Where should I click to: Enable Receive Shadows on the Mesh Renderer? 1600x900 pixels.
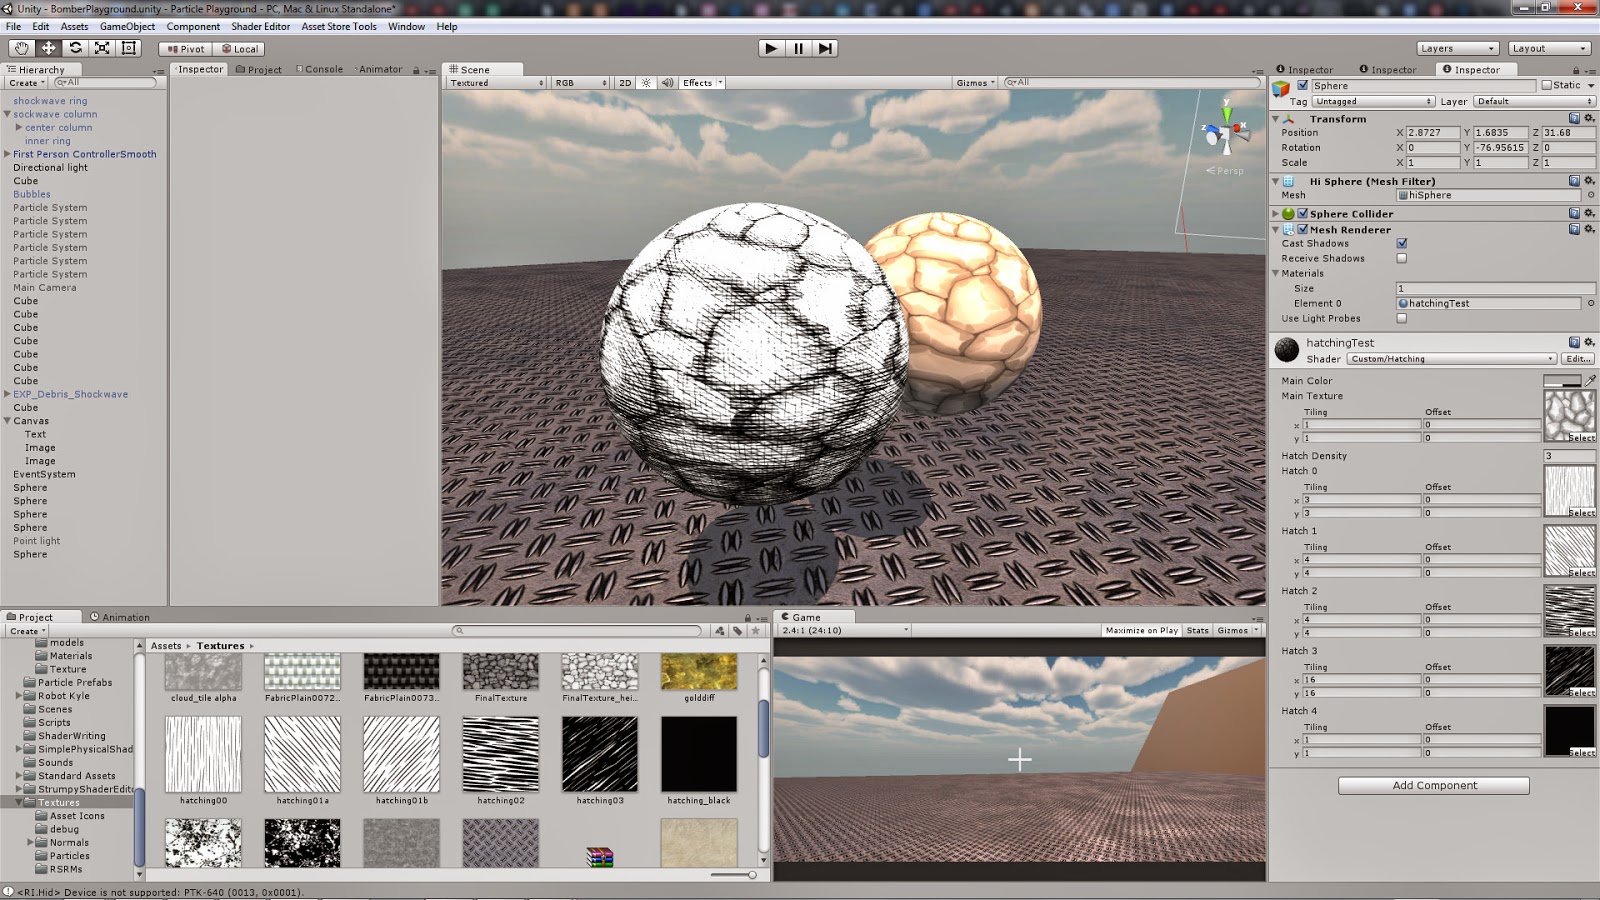tap(1401, 258)
